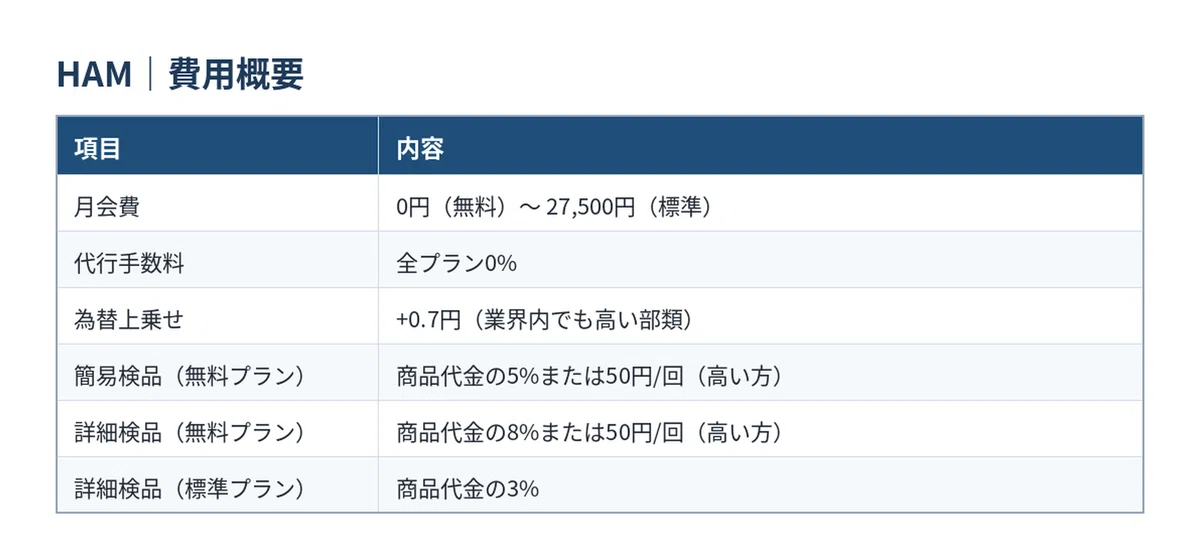
Task: Select 簡易検品（無料プラン） row label
Action: click(189, 377)
